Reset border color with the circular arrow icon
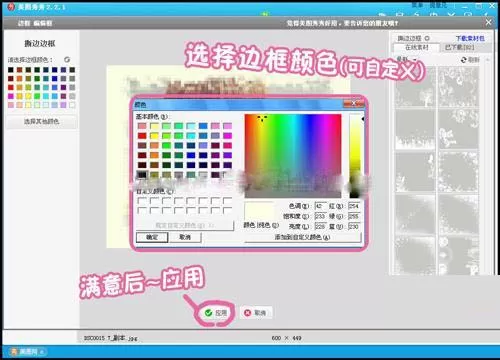 pyautogui.click(x=67, y=59)
